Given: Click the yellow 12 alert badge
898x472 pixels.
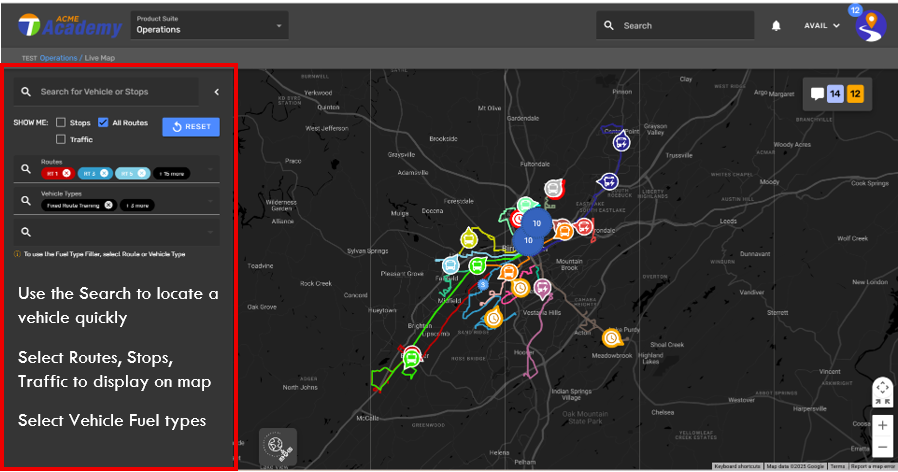Looking at the screenshot, I should (855, 95).
